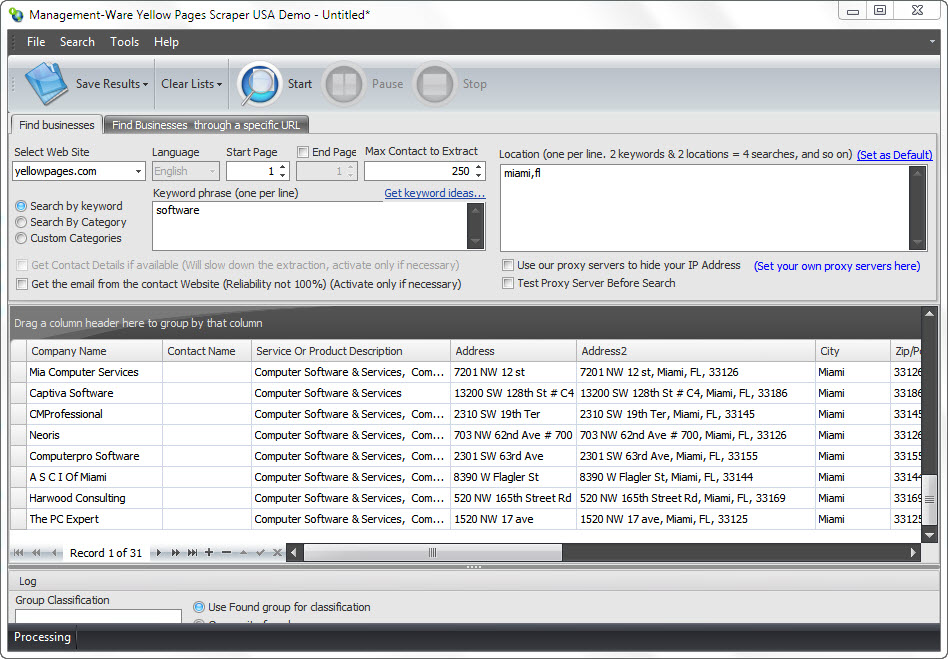
Task: Click in the Location text box
Action: pos(705,208)
